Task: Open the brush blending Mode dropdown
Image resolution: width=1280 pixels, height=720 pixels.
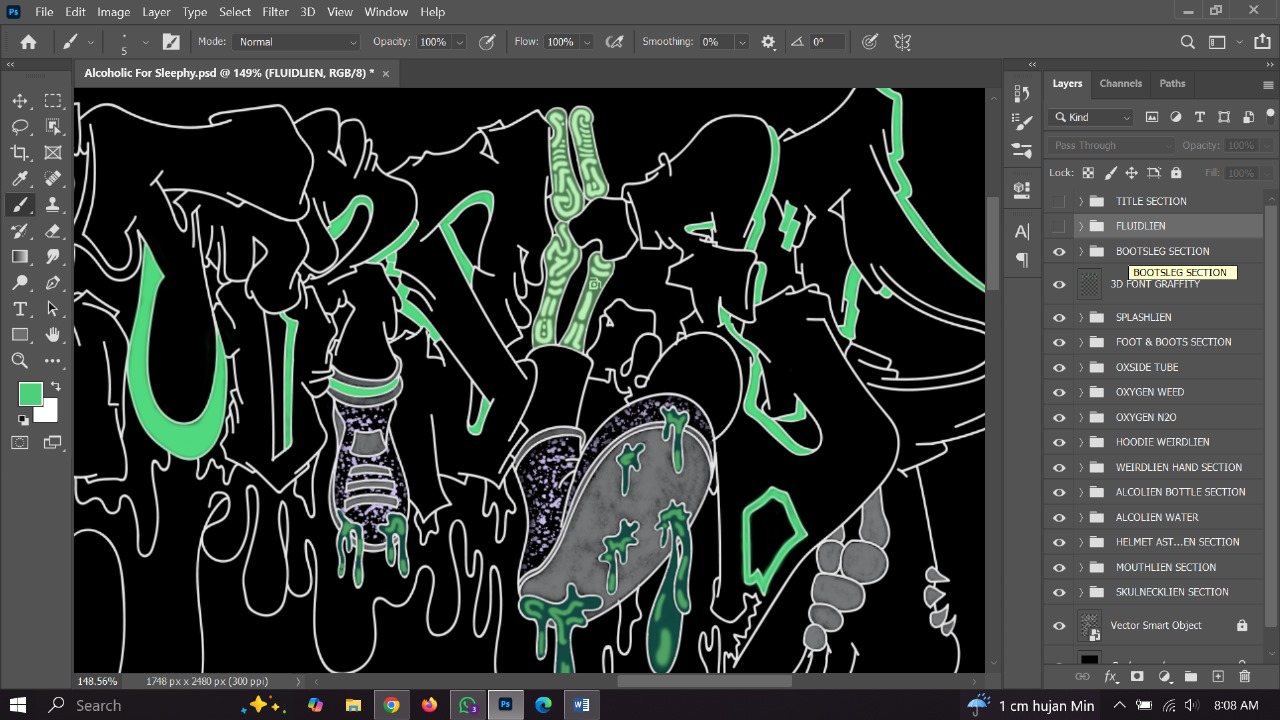Action: pos(295,41)
